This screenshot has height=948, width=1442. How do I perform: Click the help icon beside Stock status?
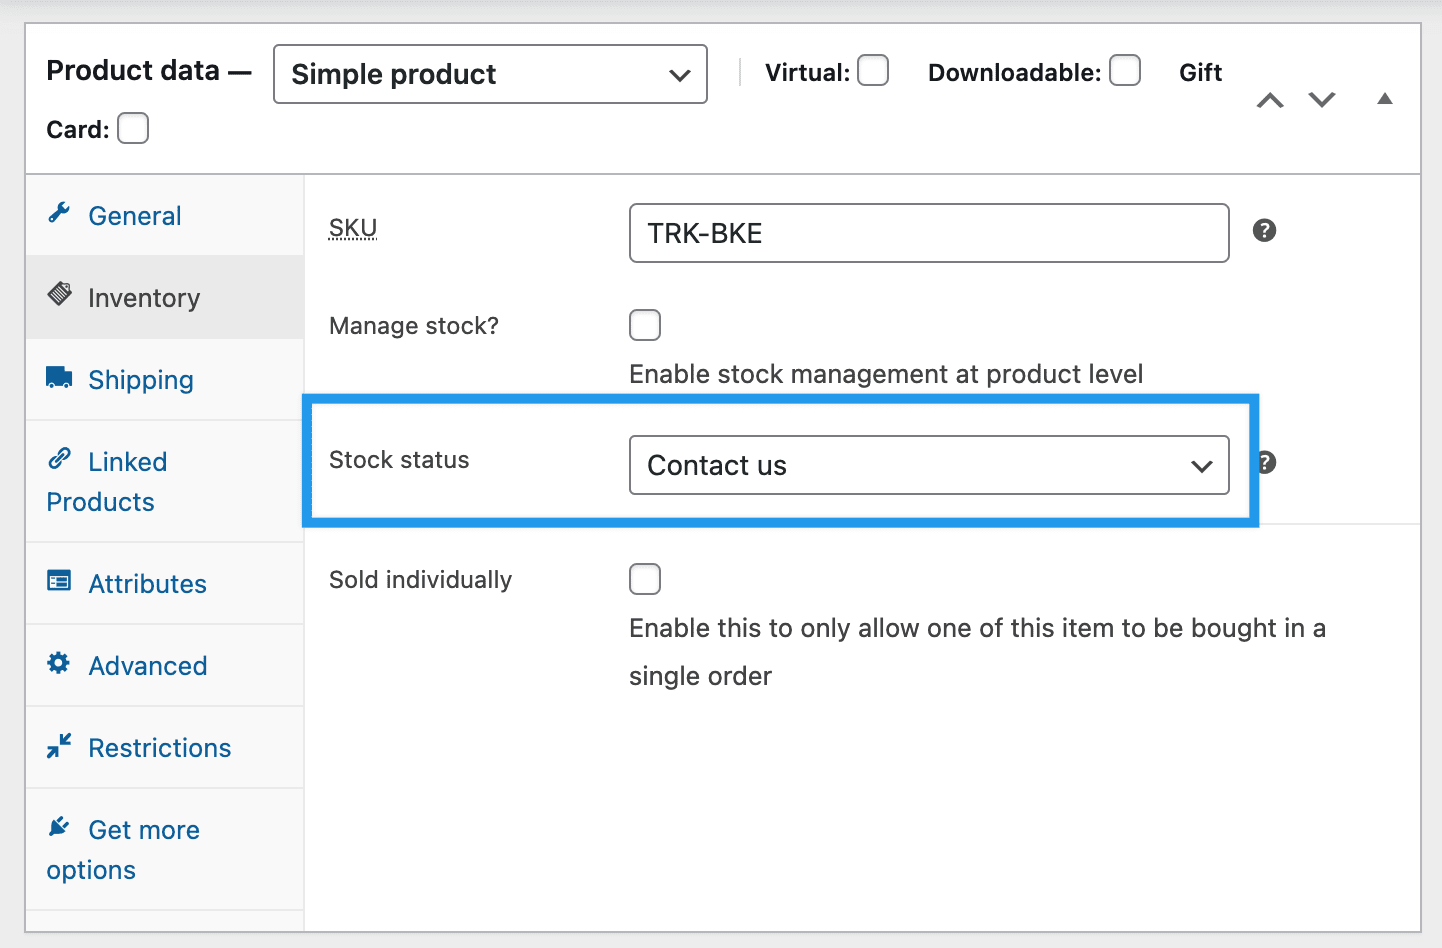(1266, 463)
